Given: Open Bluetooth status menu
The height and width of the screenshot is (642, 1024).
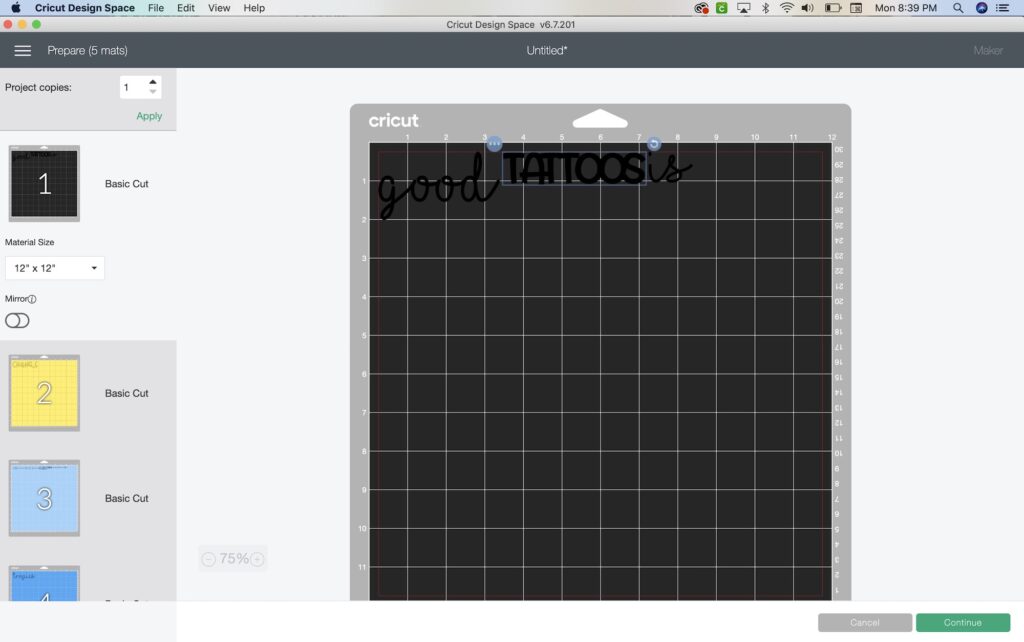Looking at the screenshot, I should 765,8.
